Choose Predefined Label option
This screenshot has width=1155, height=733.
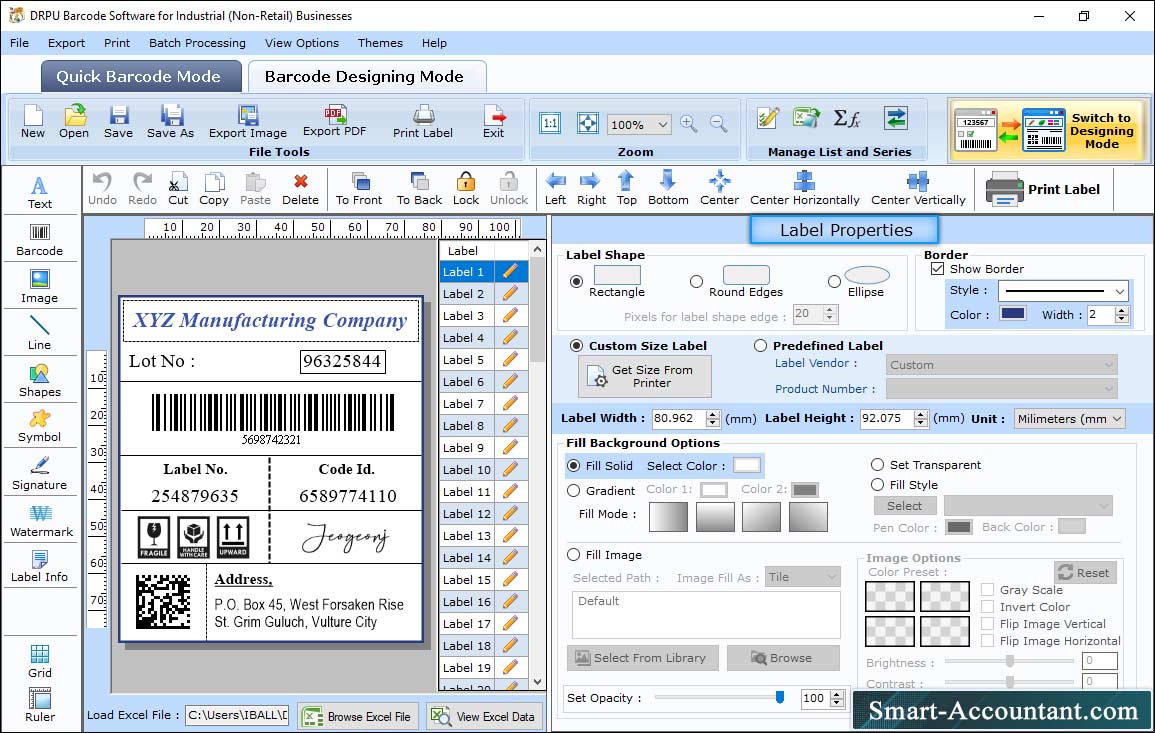coord(760,346)
